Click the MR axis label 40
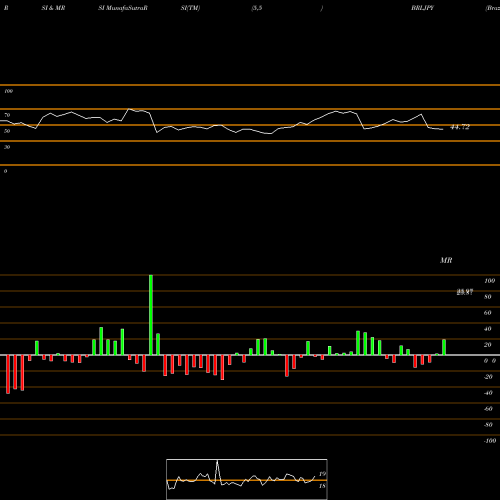 488,329
